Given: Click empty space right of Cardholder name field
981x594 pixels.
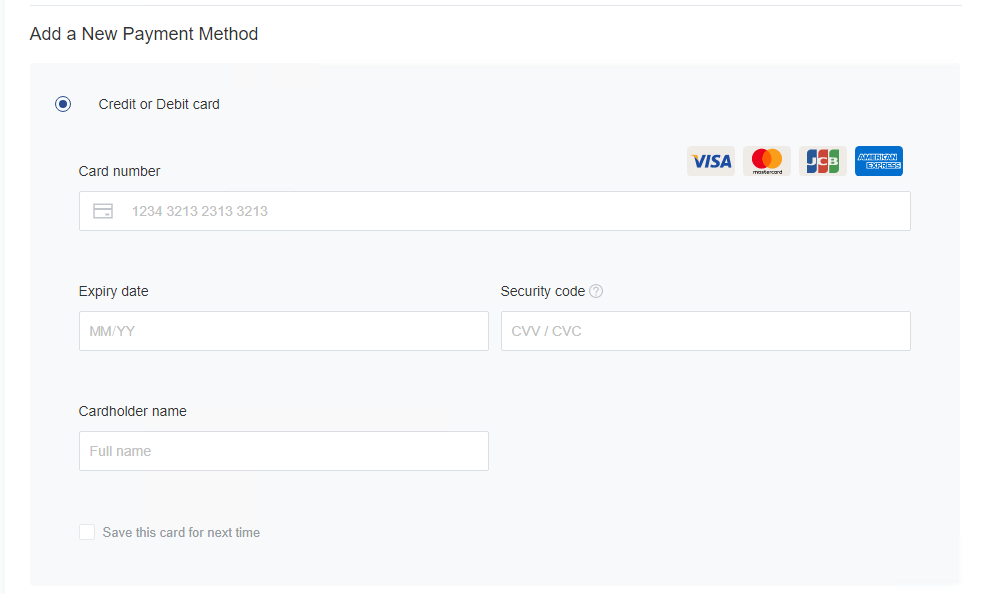Looking at the screenshot, I should [x=700, y=451].
